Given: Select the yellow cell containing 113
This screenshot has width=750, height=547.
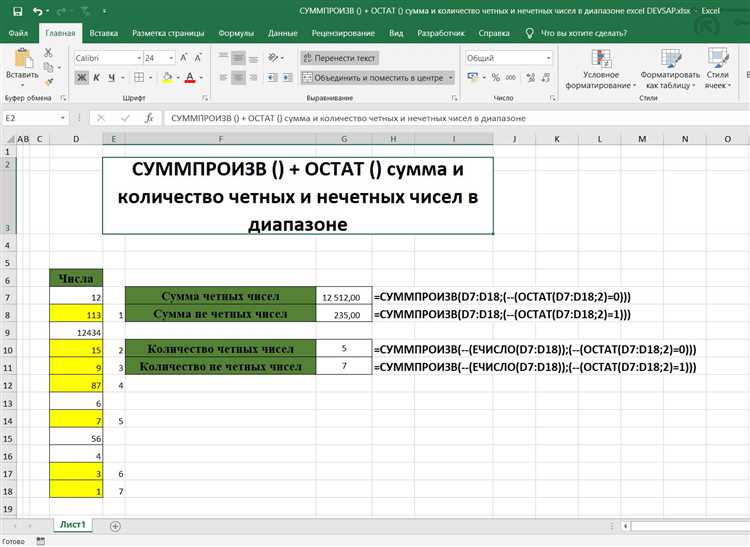Looking at the screenshot, I should tap(76, 314).
